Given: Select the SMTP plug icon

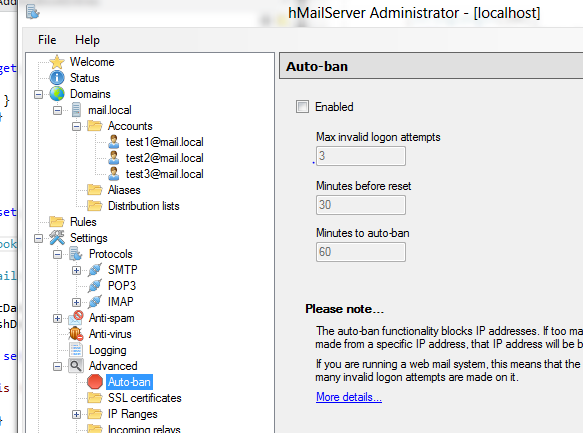Looking at the screenshot, I should click(95, 269).
